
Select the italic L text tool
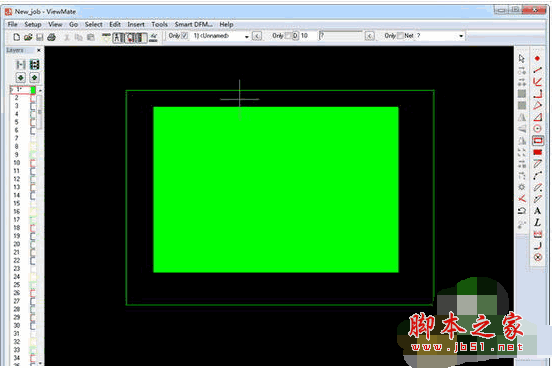click(537, 223)
